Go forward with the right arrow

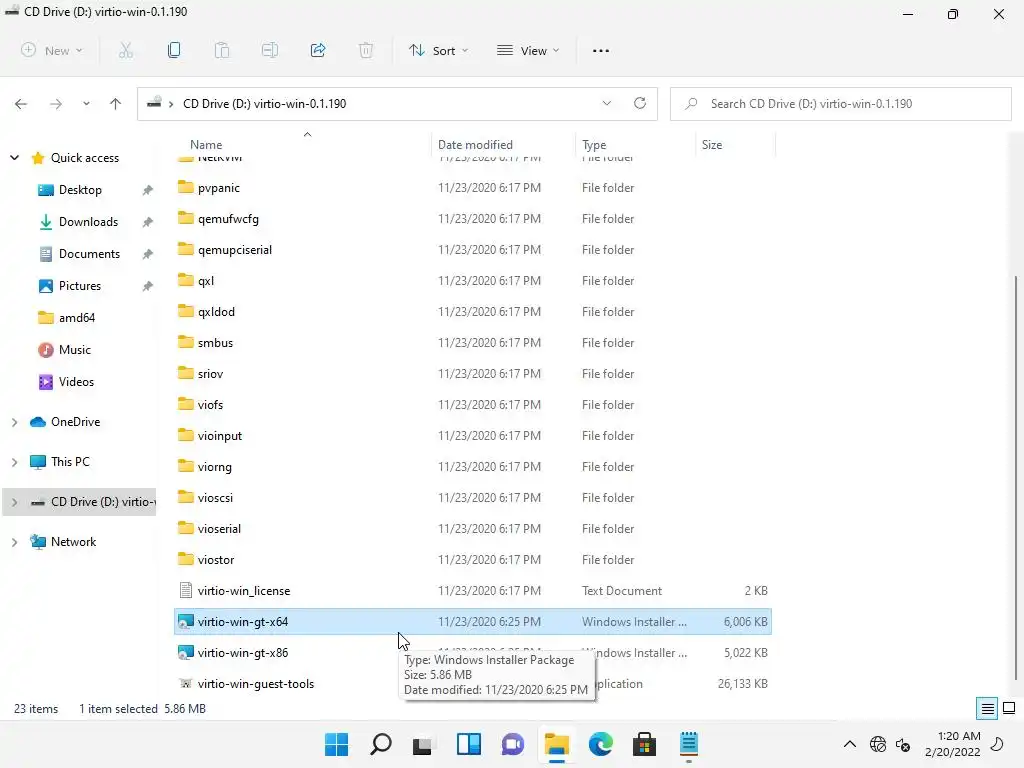click(56, 104)
